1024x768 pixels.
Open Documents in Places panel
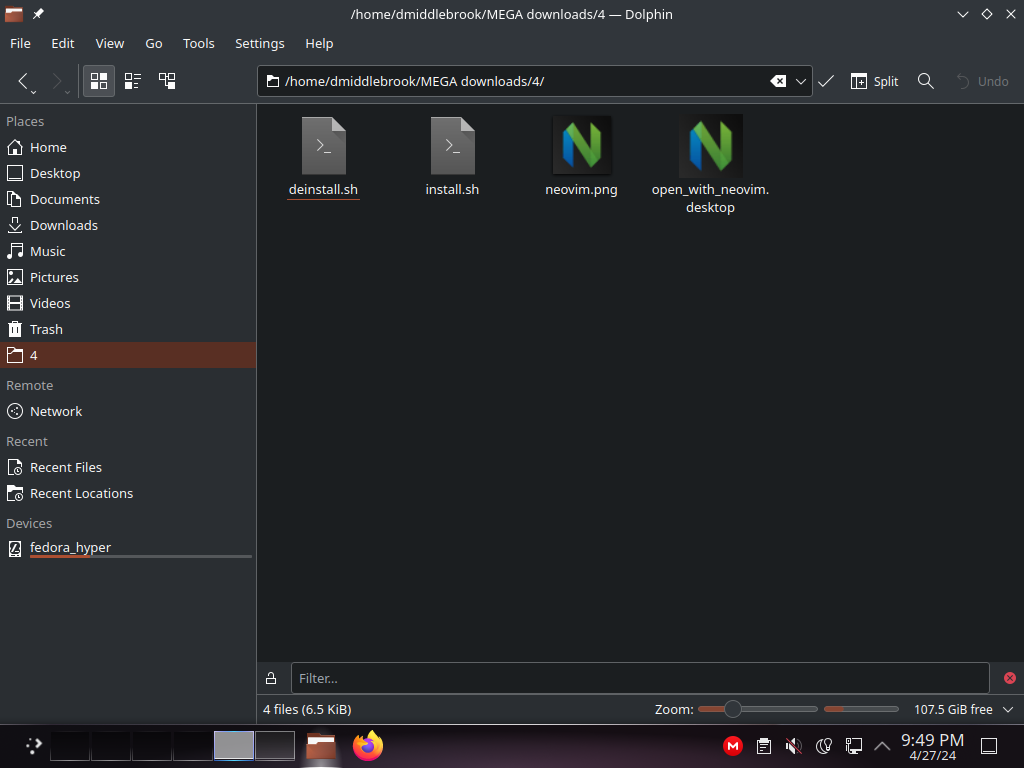pos(128,199)
